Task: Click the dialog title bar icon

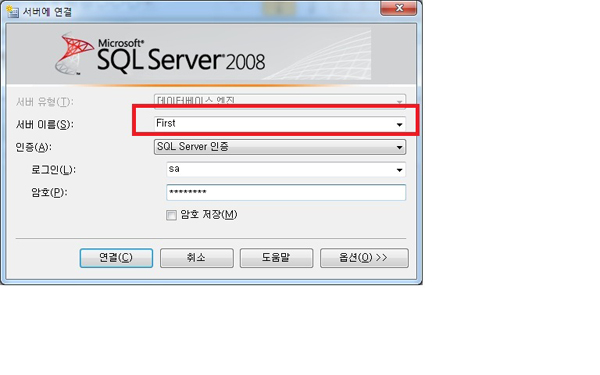Action: (12, 11)
